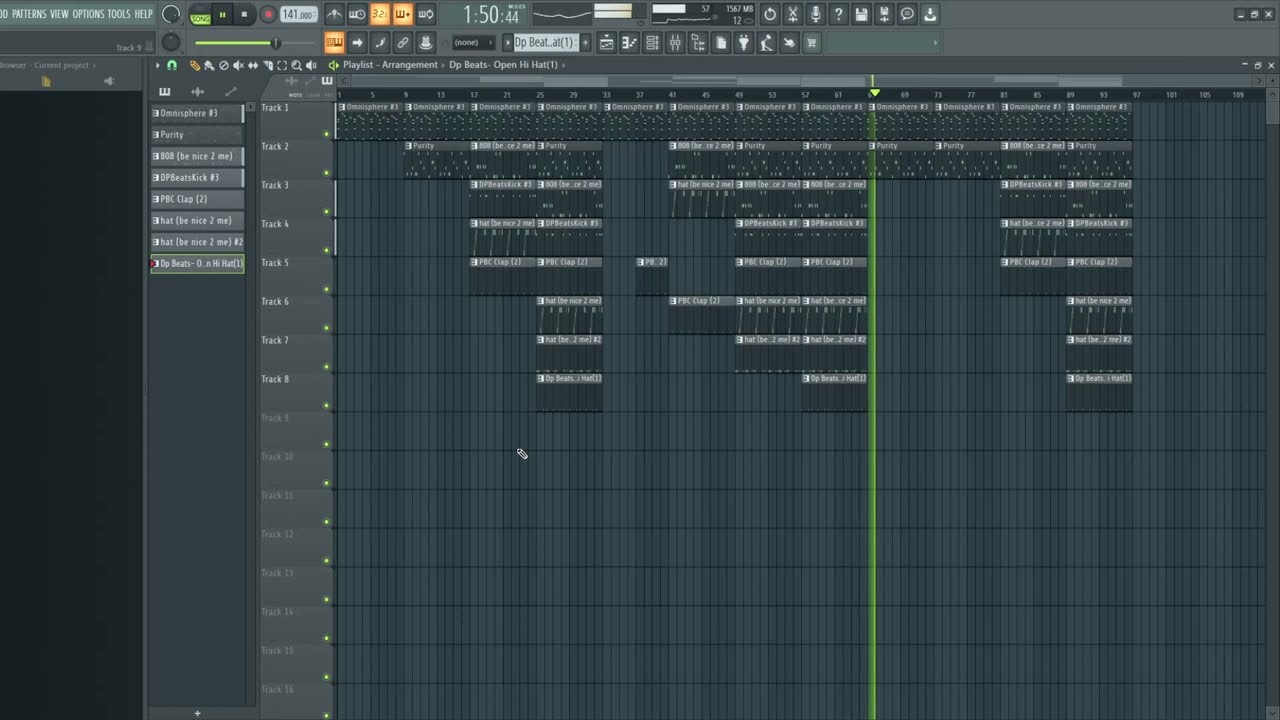Image resolution: width=1280 pixels, height=720 pixels.
Task: Mute Track 5 using its green dot
Action: pos(326,289)
